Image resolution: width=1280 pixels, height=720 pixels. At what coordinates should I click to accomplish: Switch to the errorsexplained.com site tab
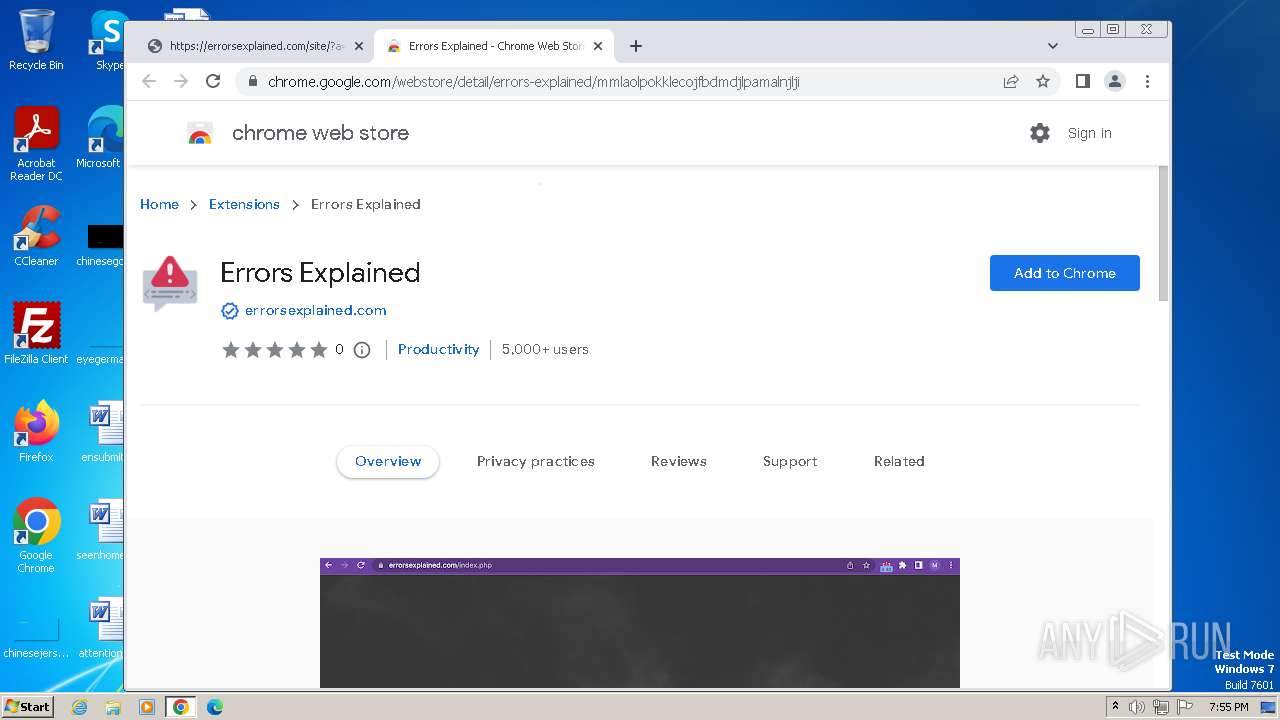pos(254,46)
